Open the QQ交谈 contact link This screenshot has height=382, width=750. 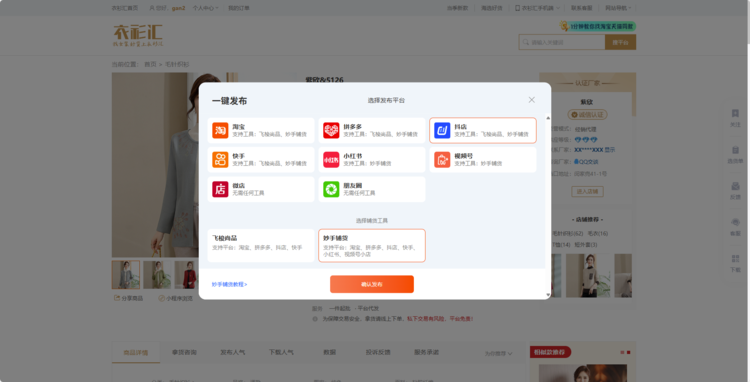click(586, 162)
